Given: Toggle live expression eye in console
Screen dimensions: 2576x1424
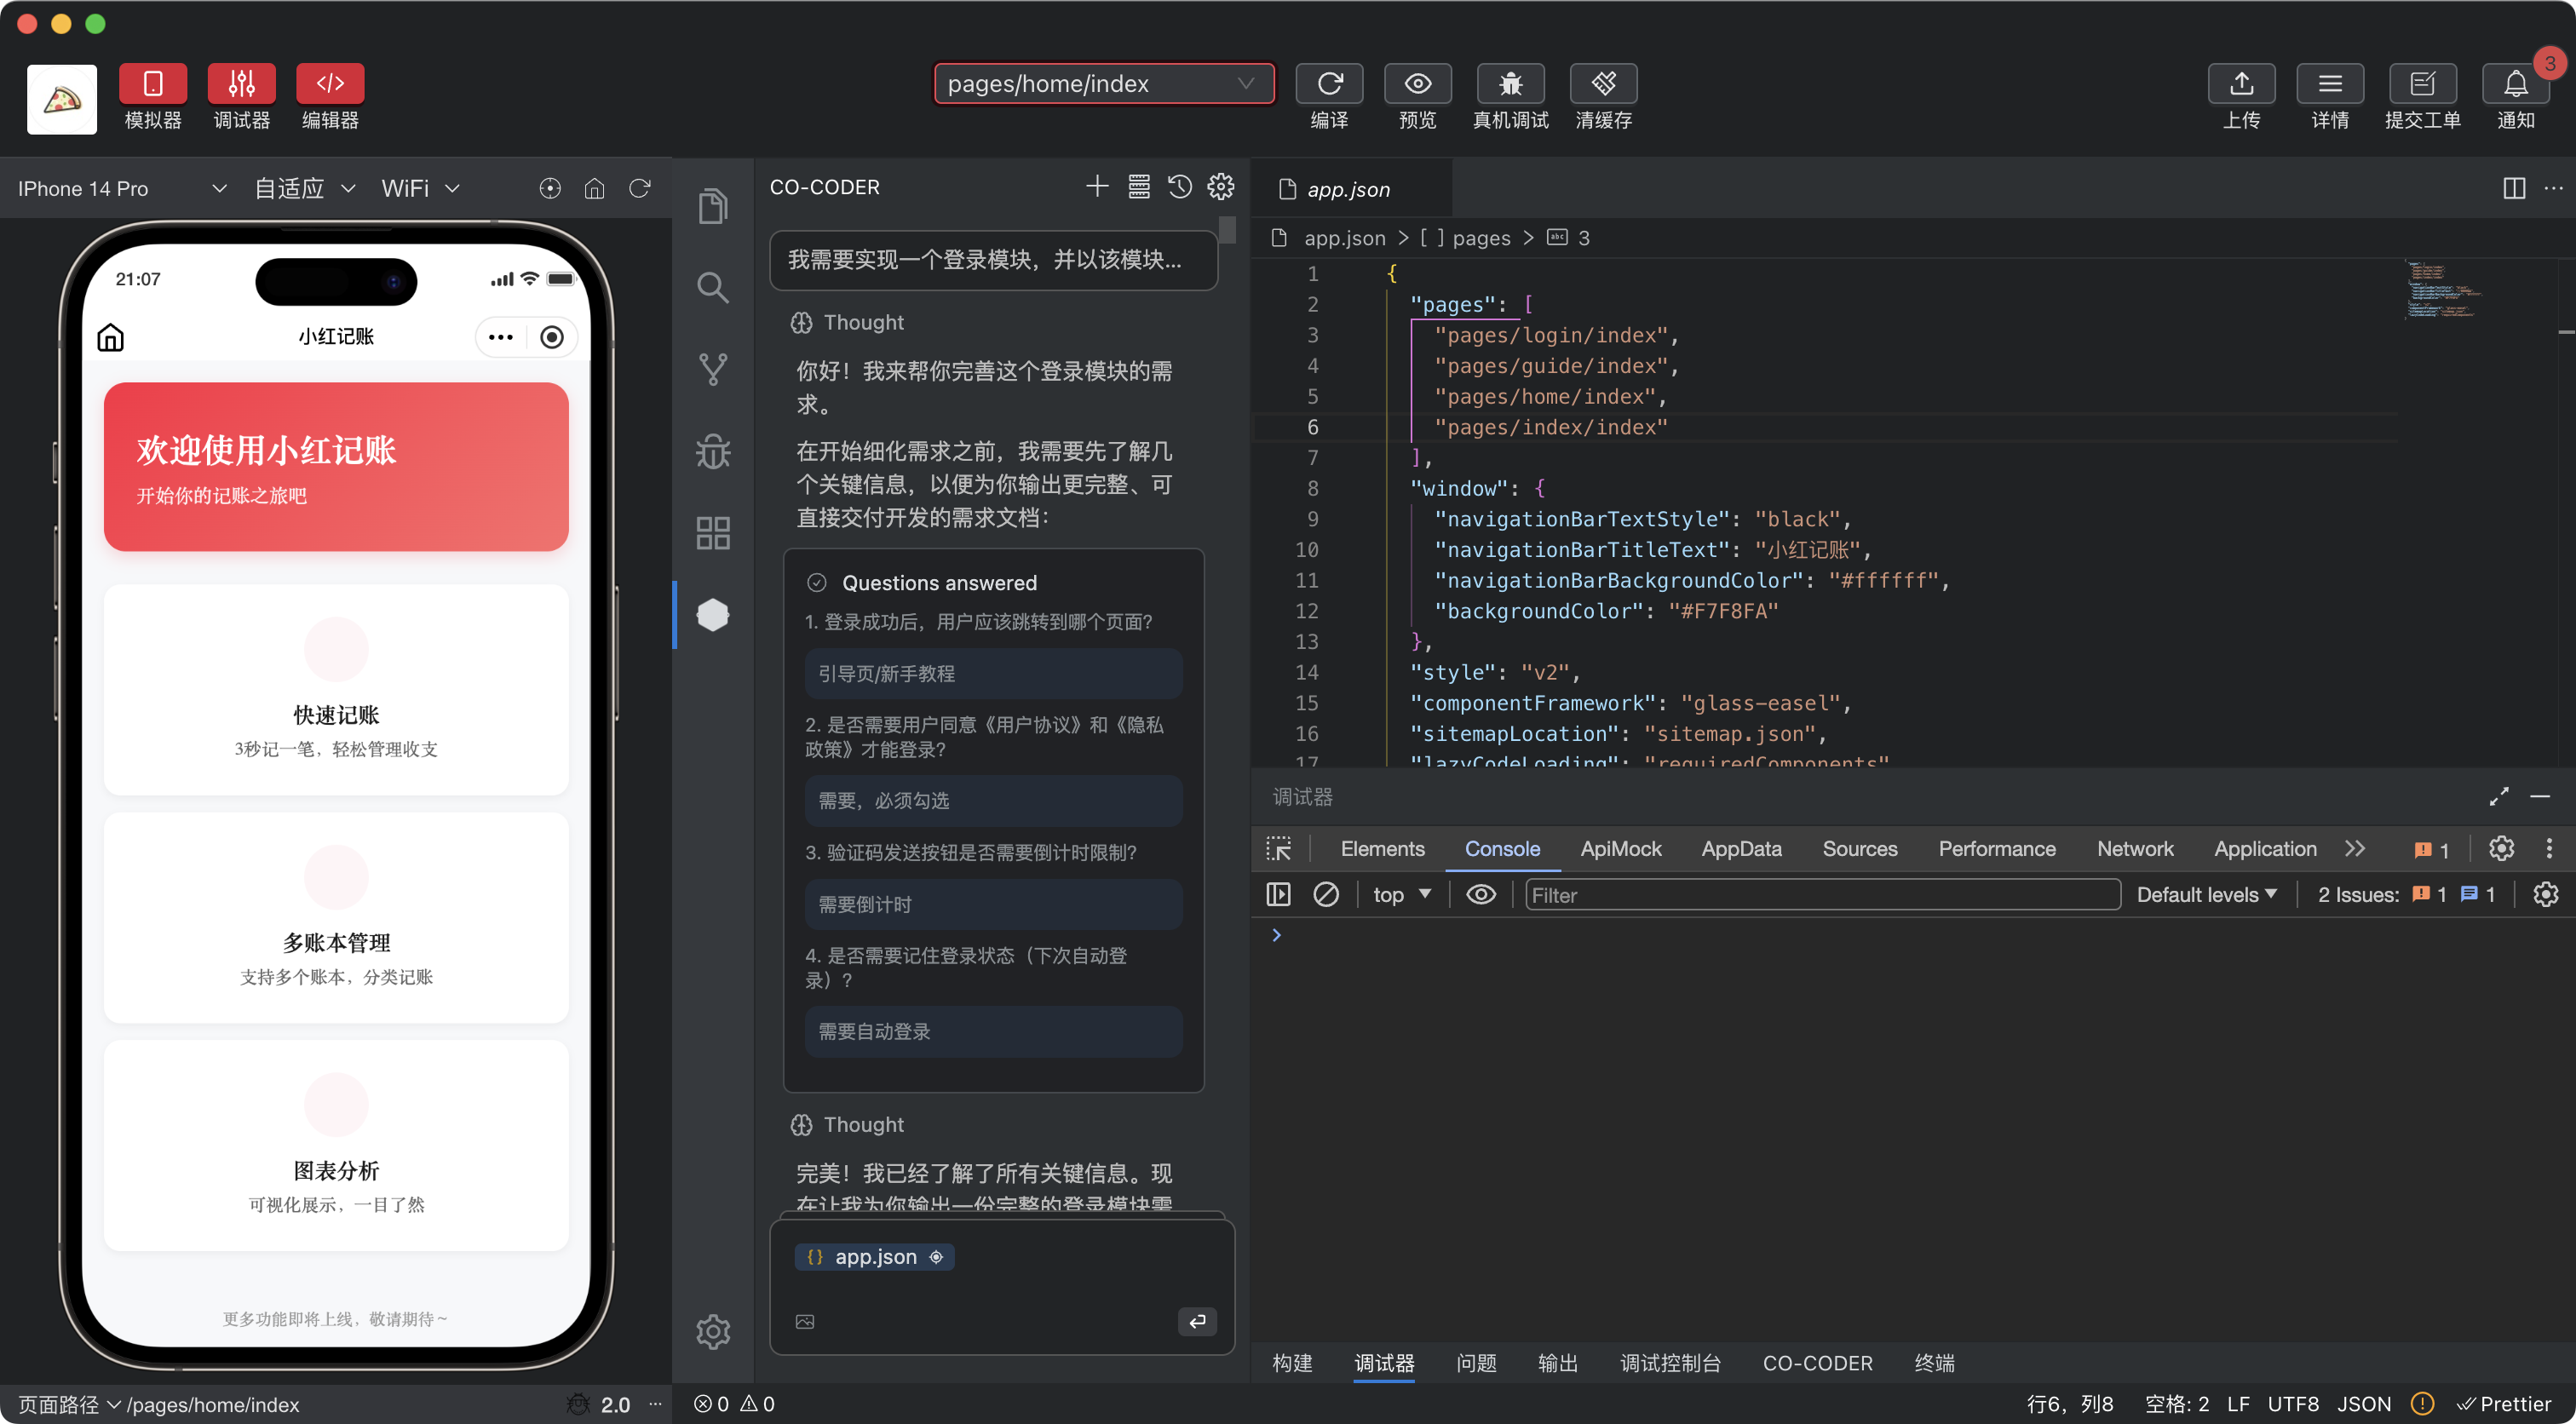Looking at the screenshot, I should (x=1481, y=895).
